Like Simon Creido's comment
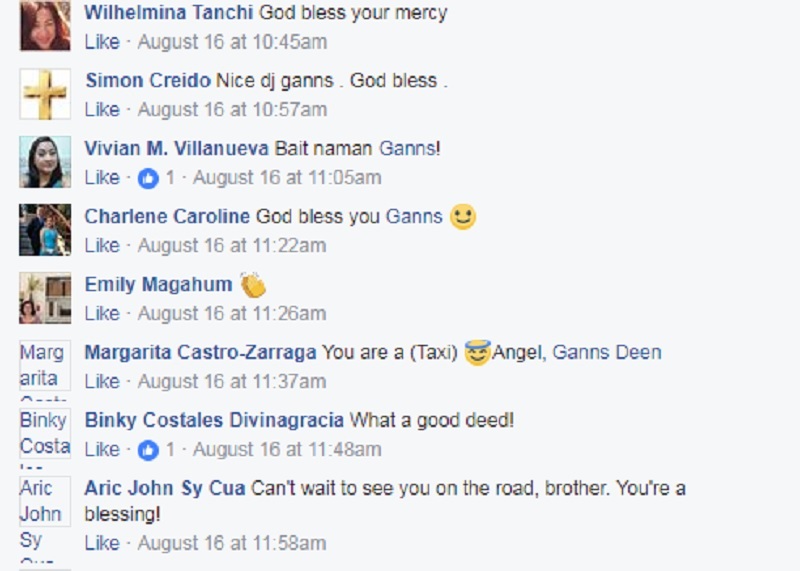The image size is (800, 571). 102,110
